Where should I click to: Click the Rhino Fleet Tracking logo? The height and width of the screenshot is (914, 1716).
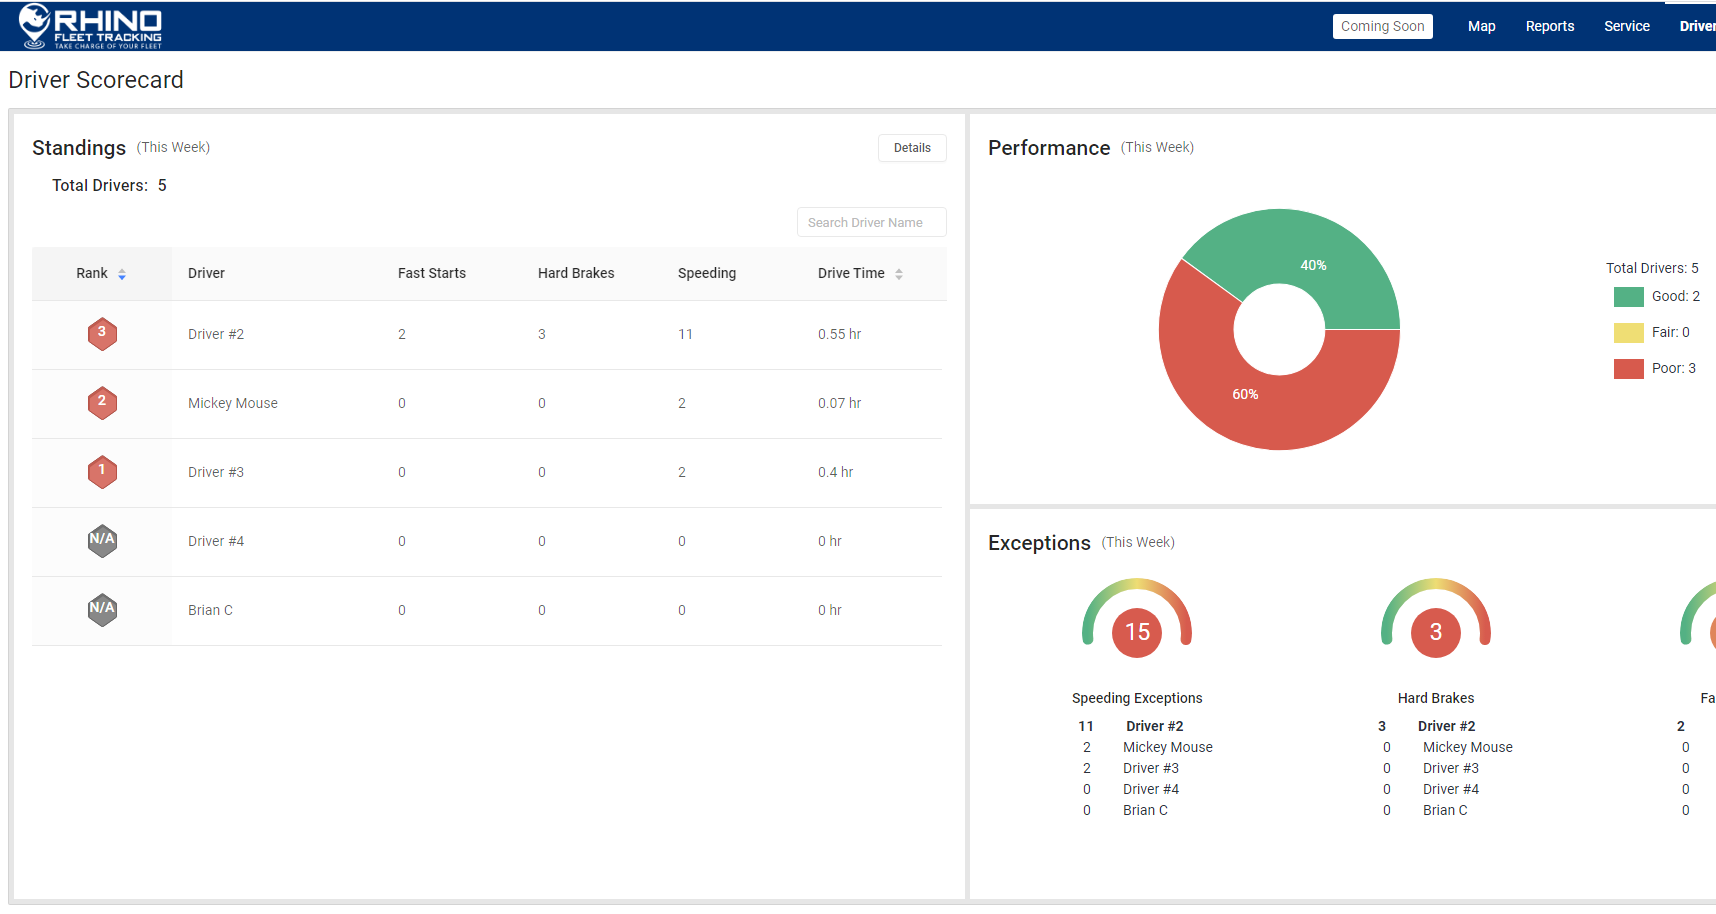[x=90, y=26]
